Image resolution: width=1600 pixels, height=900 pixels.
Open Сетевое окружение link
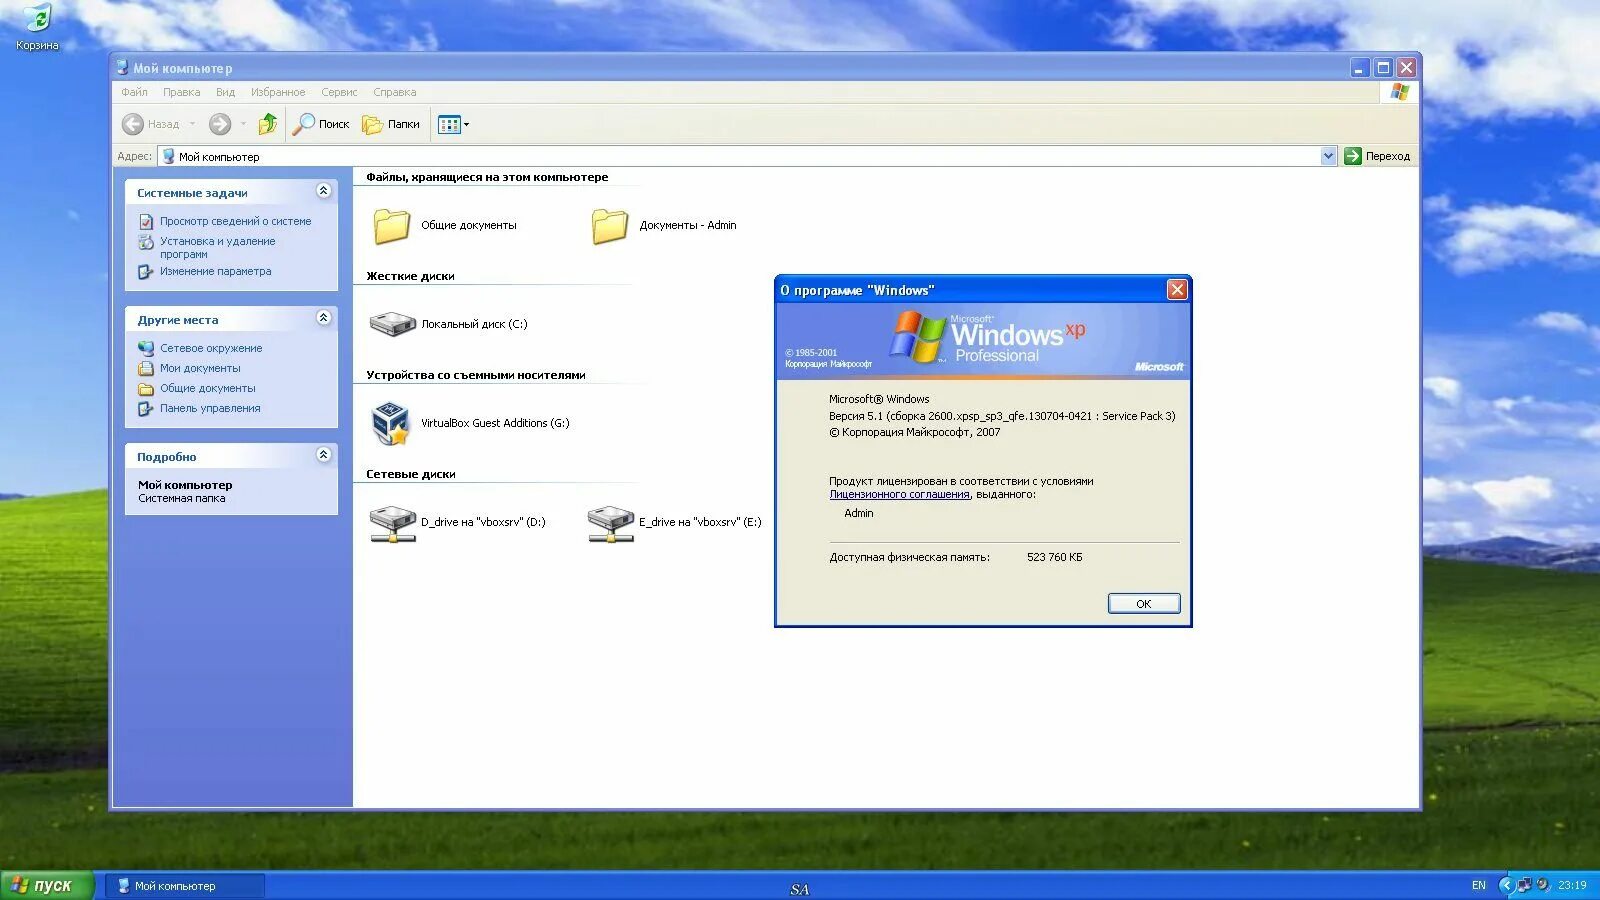(x=211, y=348)
